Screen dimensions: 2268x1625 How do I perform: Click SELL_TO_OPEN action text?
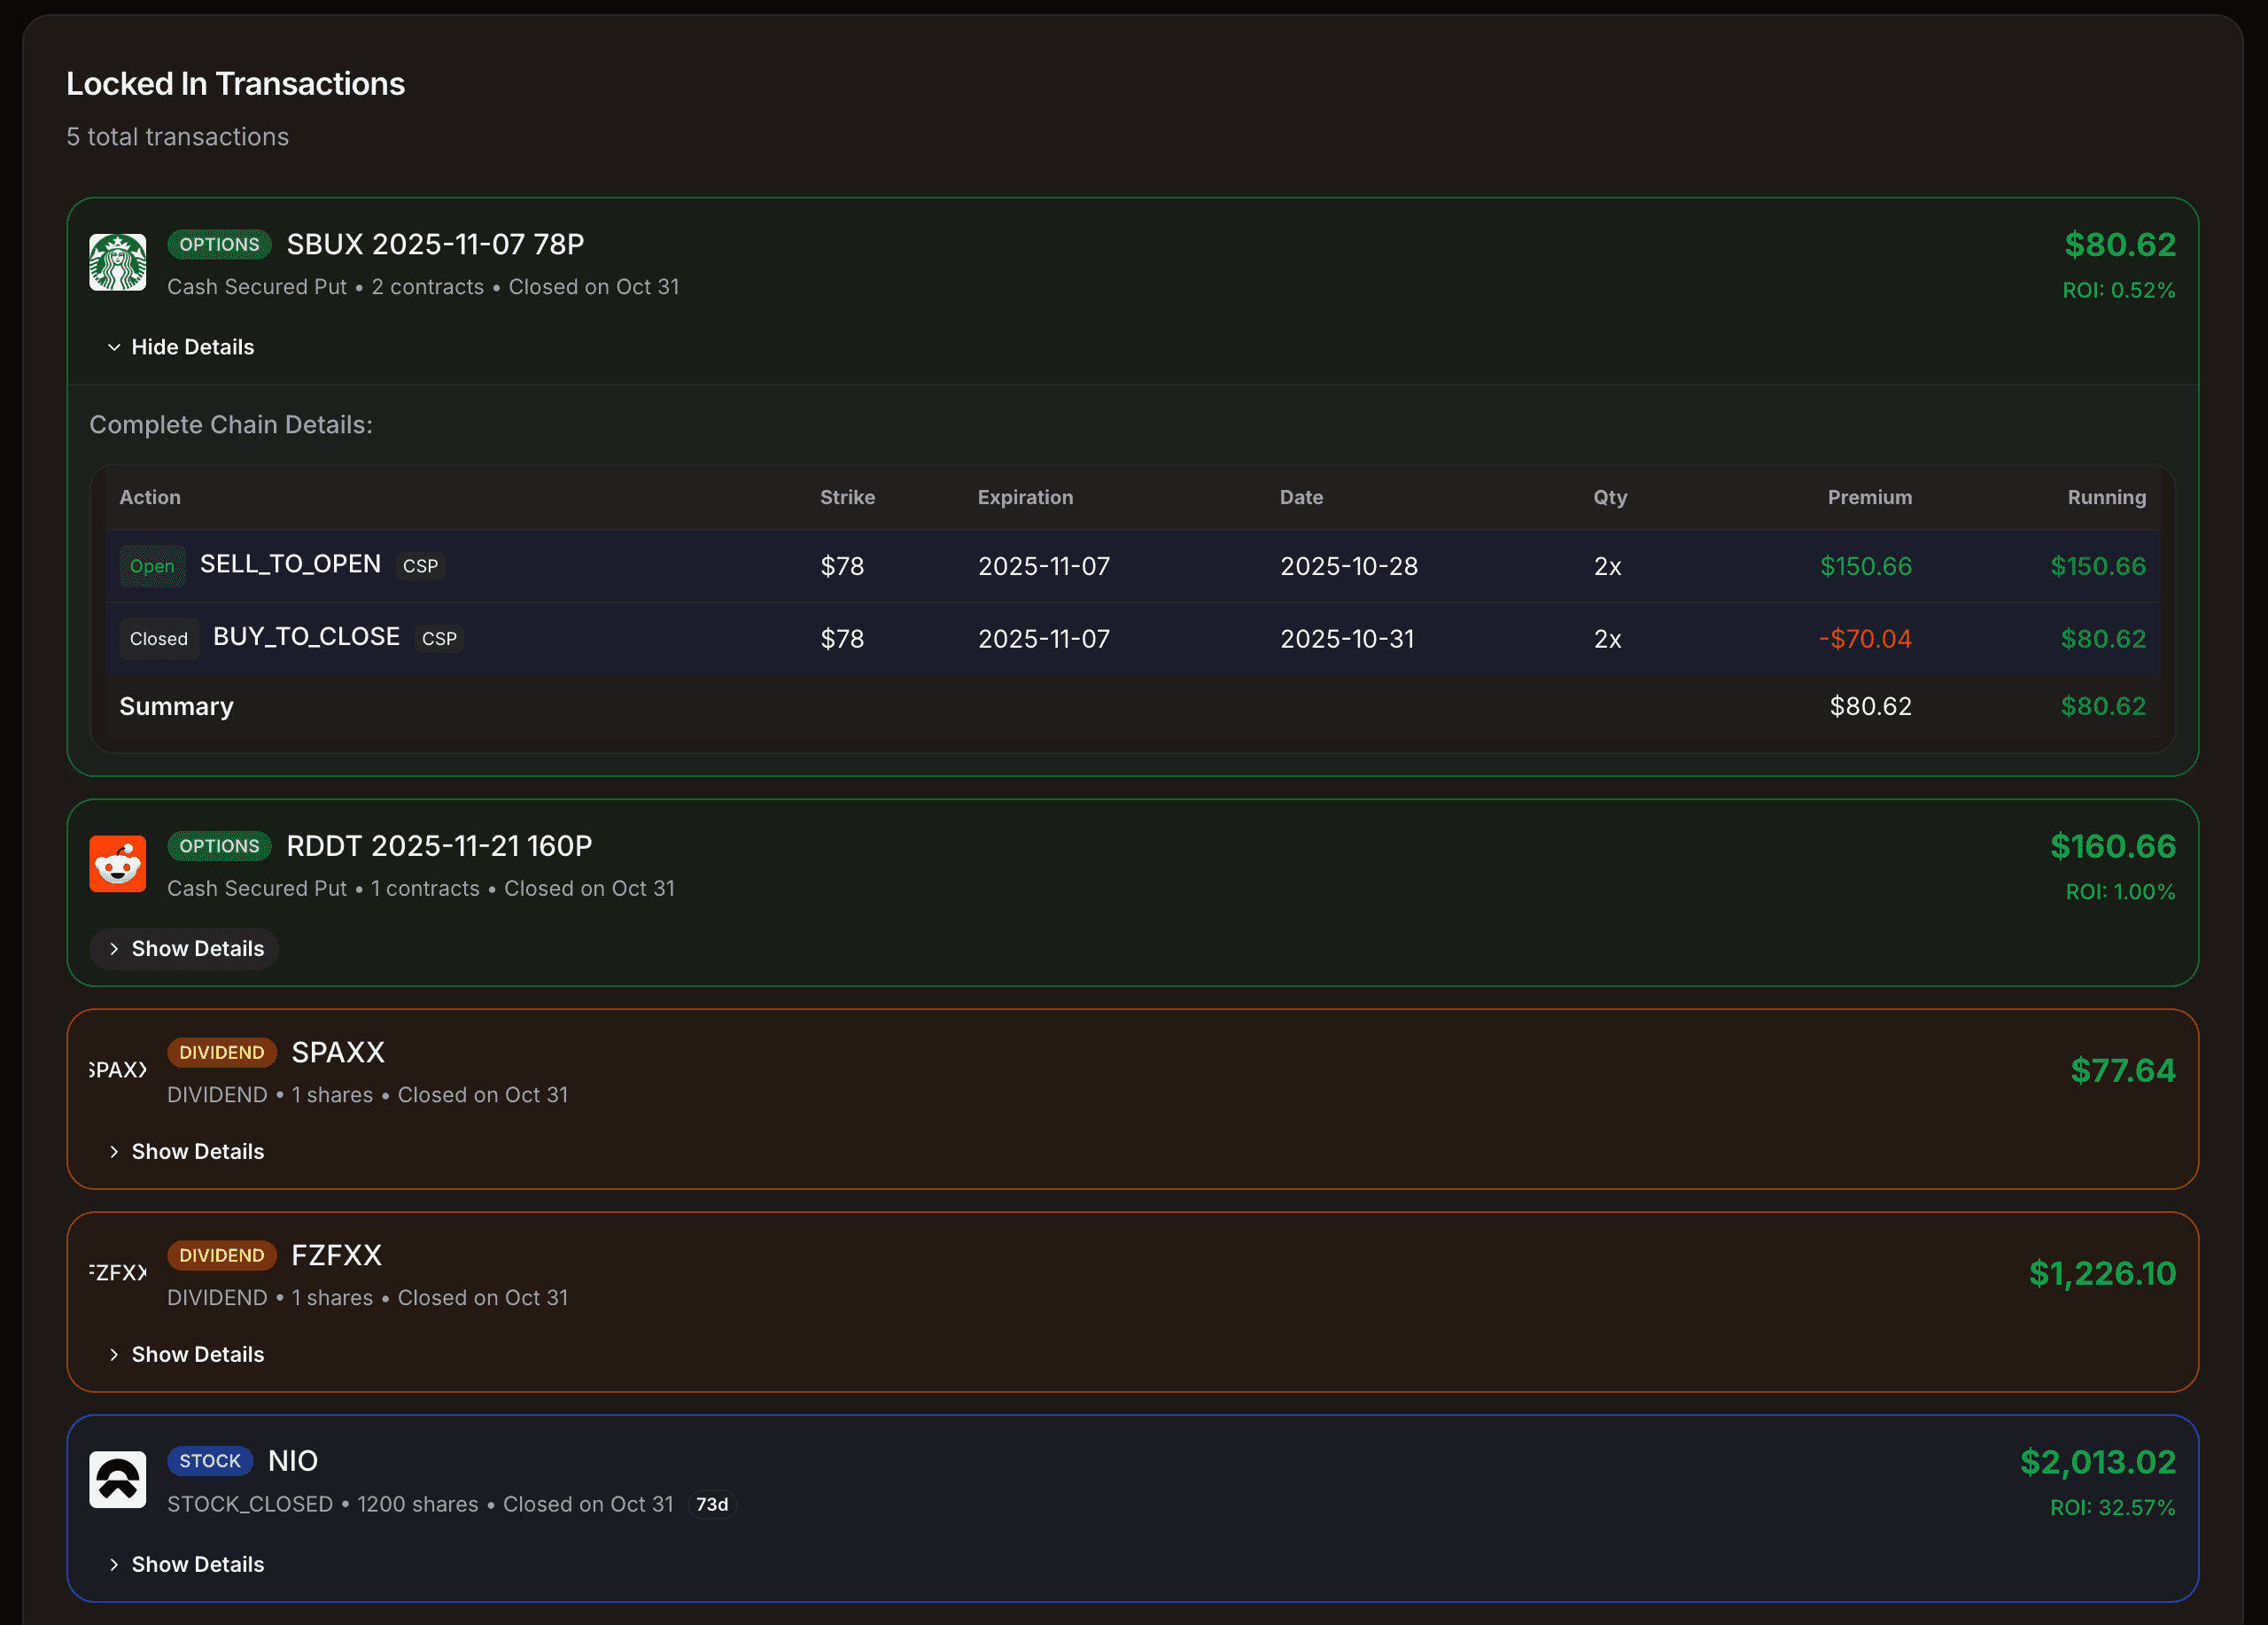[291, 565]
